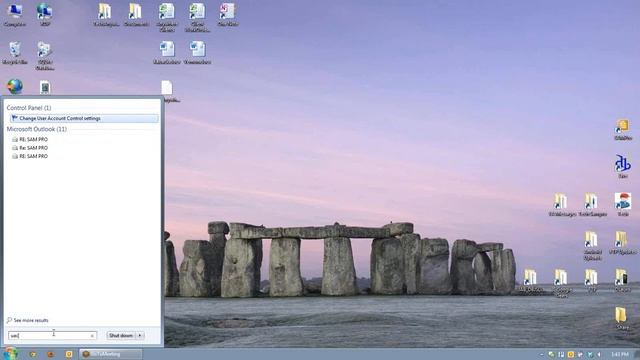Click the Windows Start orb

pyautogui.click(x=10, y=353)
